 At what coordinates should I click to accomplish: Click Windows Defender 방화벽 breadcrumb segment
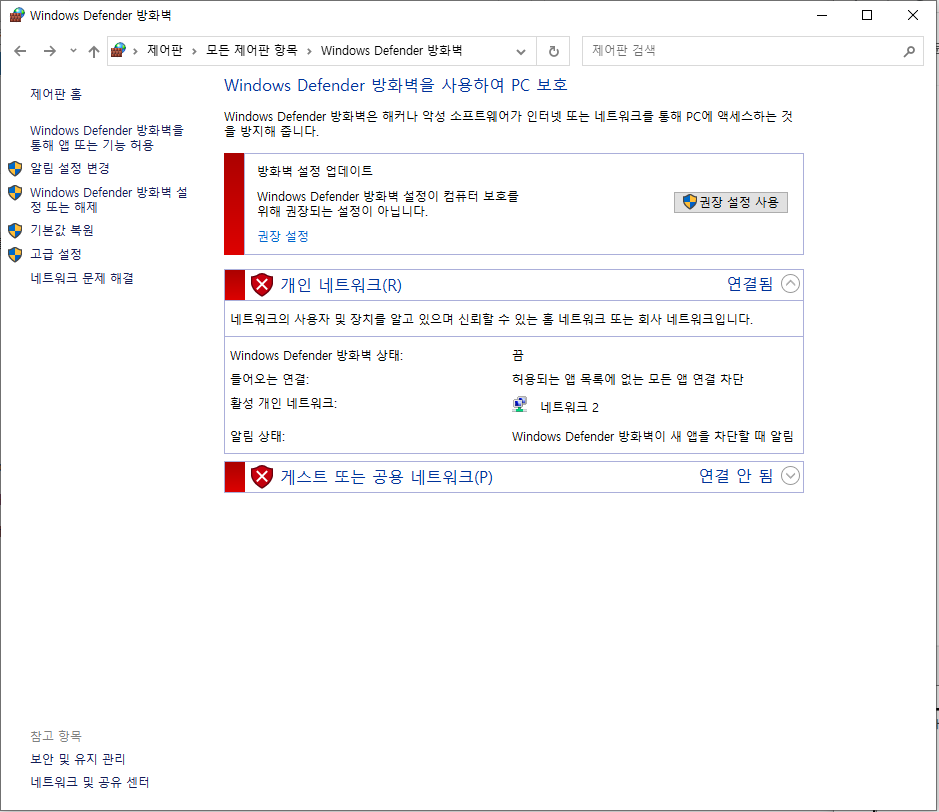click(391, 50)
